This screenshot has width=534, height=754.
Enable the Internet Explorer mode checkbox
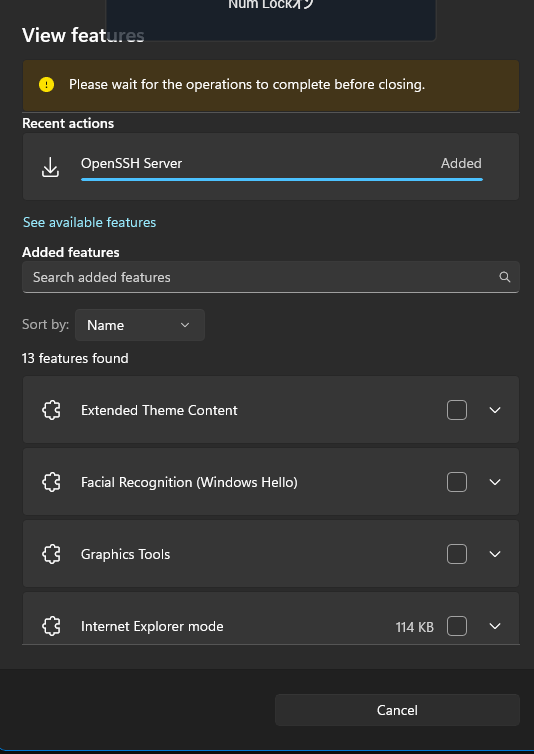tap(457, 626)
